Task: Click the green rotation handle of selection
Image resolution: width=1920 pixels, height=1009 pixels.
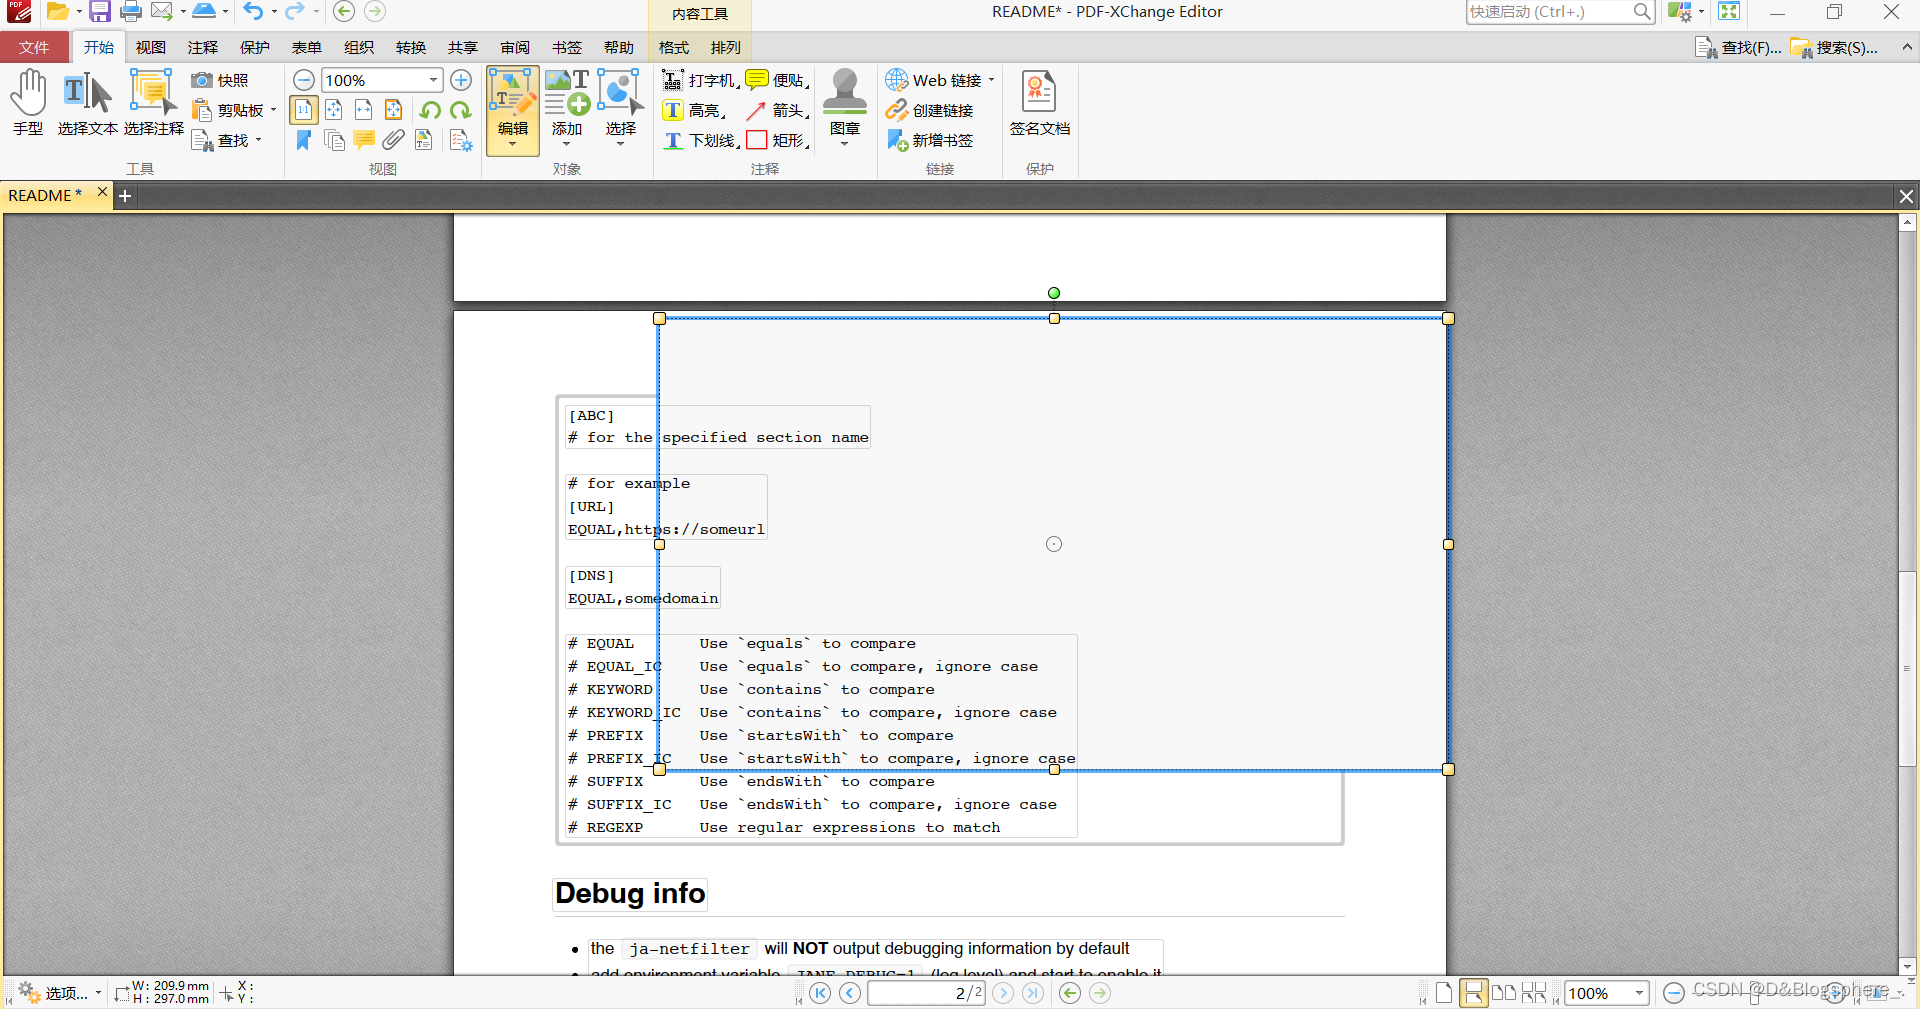Action: coord(1054,293)
